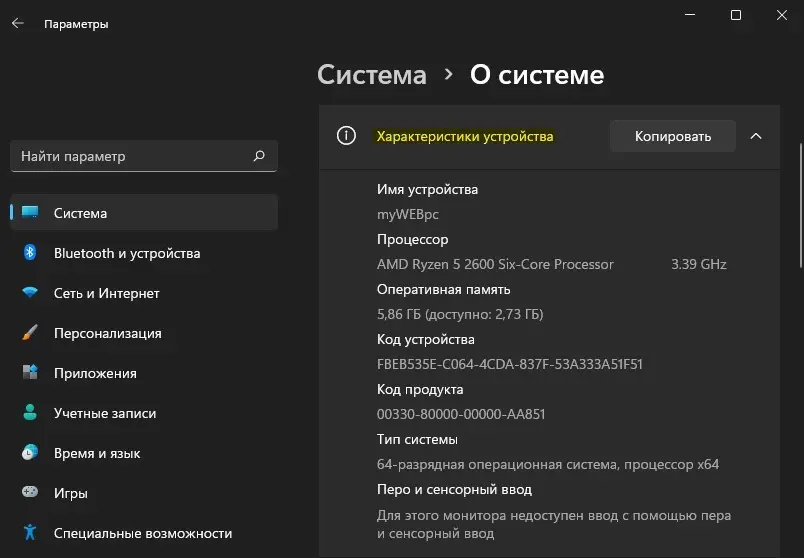Click the Wi-Fi network icon in sidebar
The width and height of the screenshot is (804, 558).
pos(30,293)
